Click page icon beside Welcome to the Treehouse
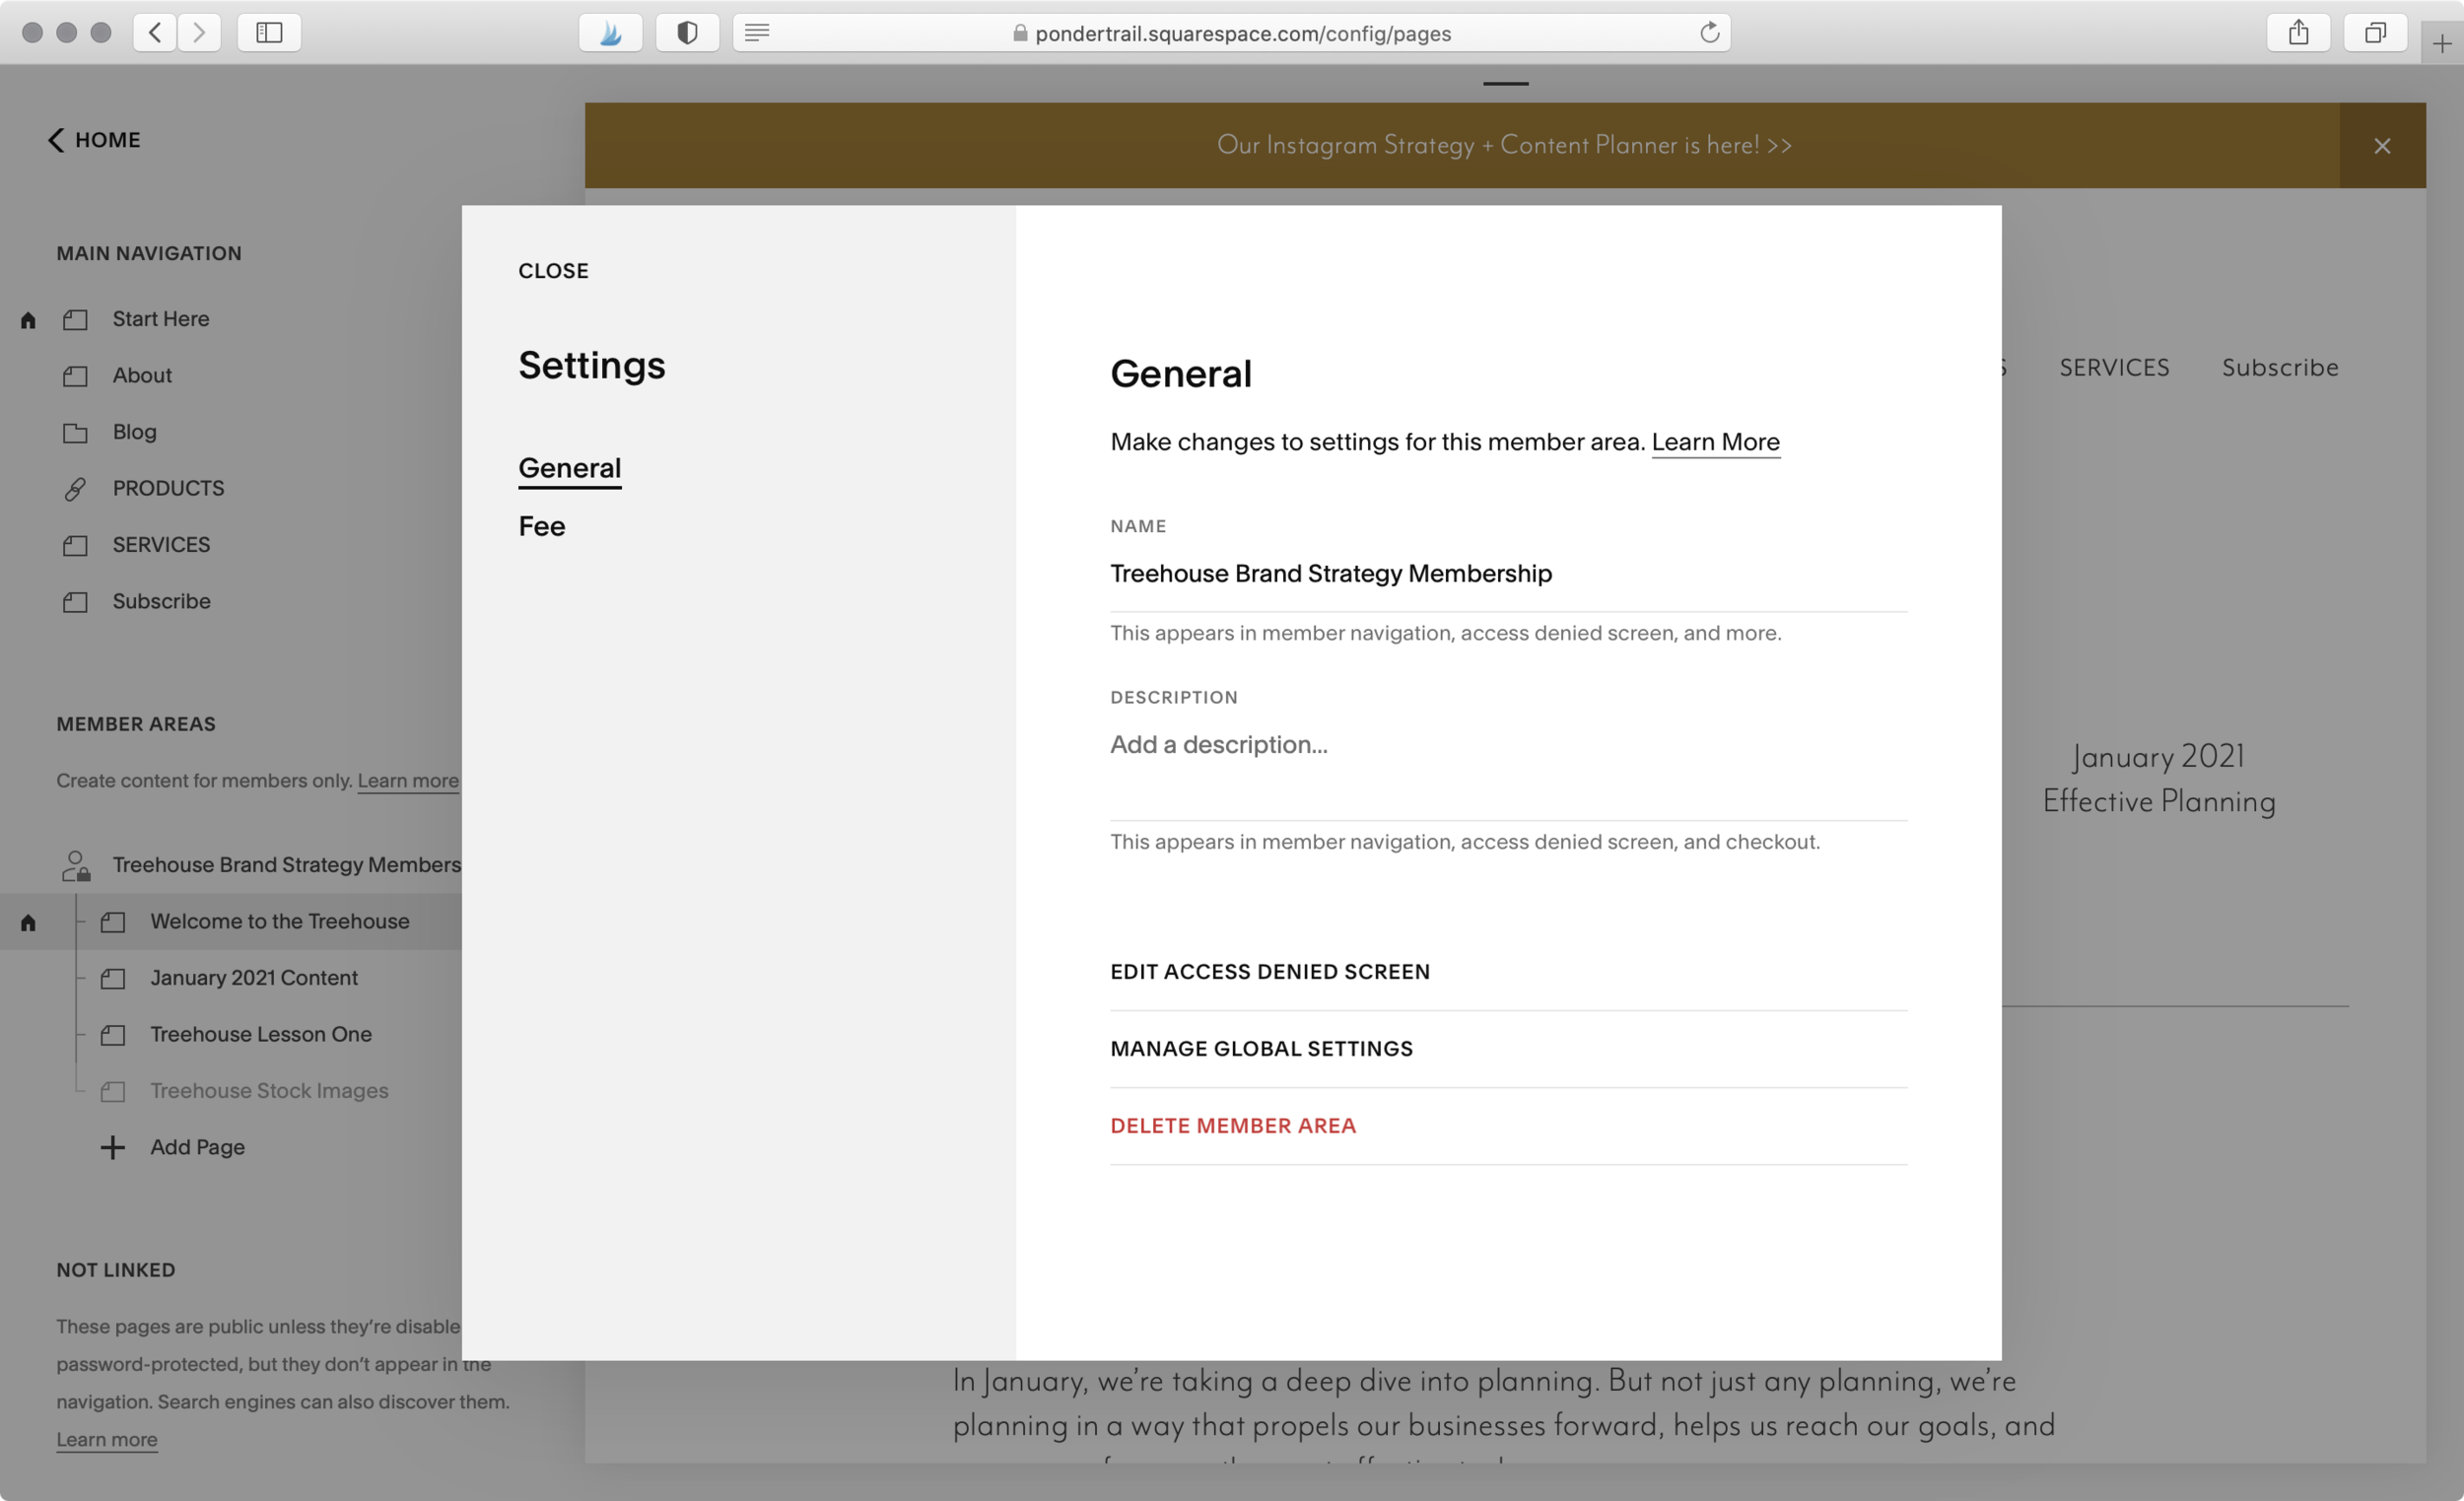Viewport: 2464px width, 1501px height. (113, 922)
